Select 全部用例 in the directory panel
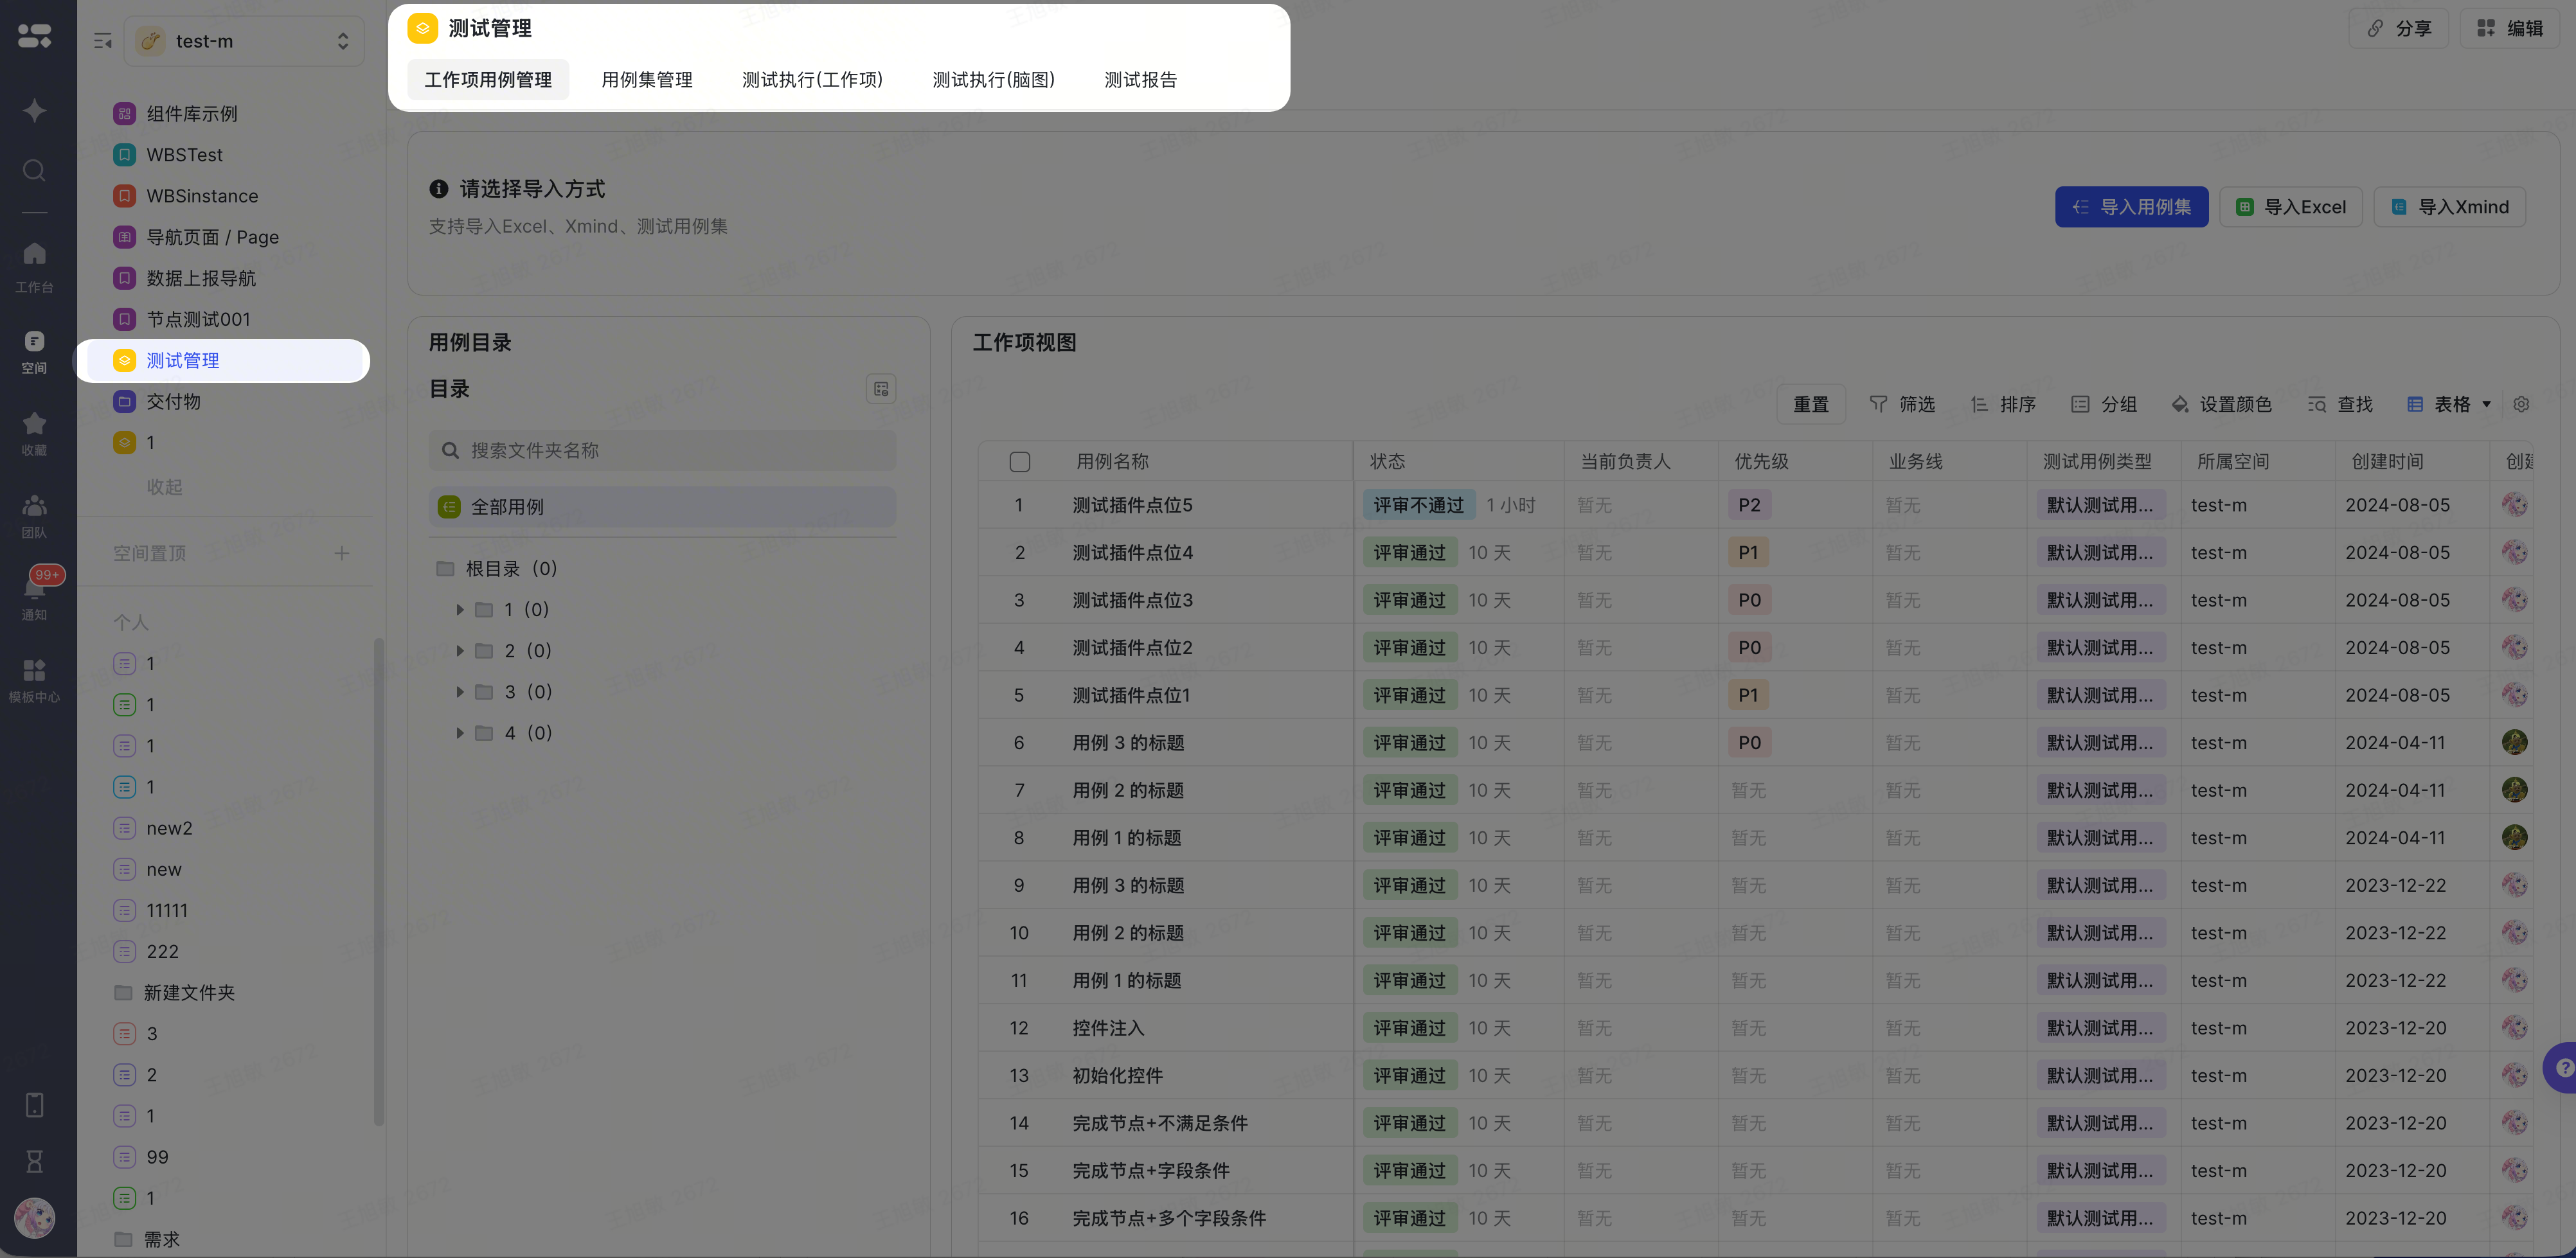The height and width of the screenshot is (1258, 2576). [662, 507]
